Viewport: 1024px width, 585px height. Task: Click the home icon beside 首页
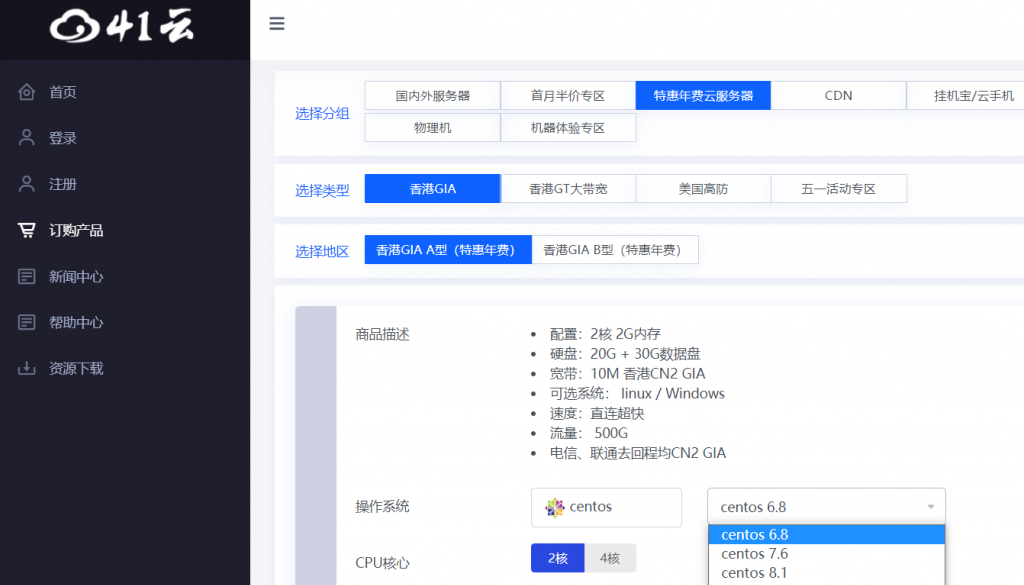27,92
